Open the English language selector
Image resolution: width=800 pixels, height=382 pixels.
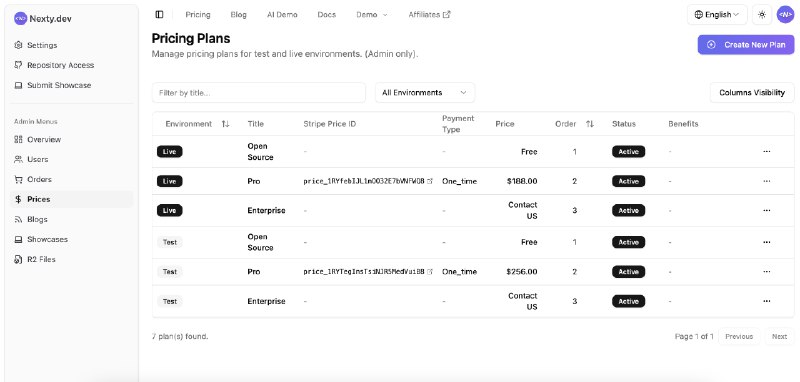click(717, 15)
